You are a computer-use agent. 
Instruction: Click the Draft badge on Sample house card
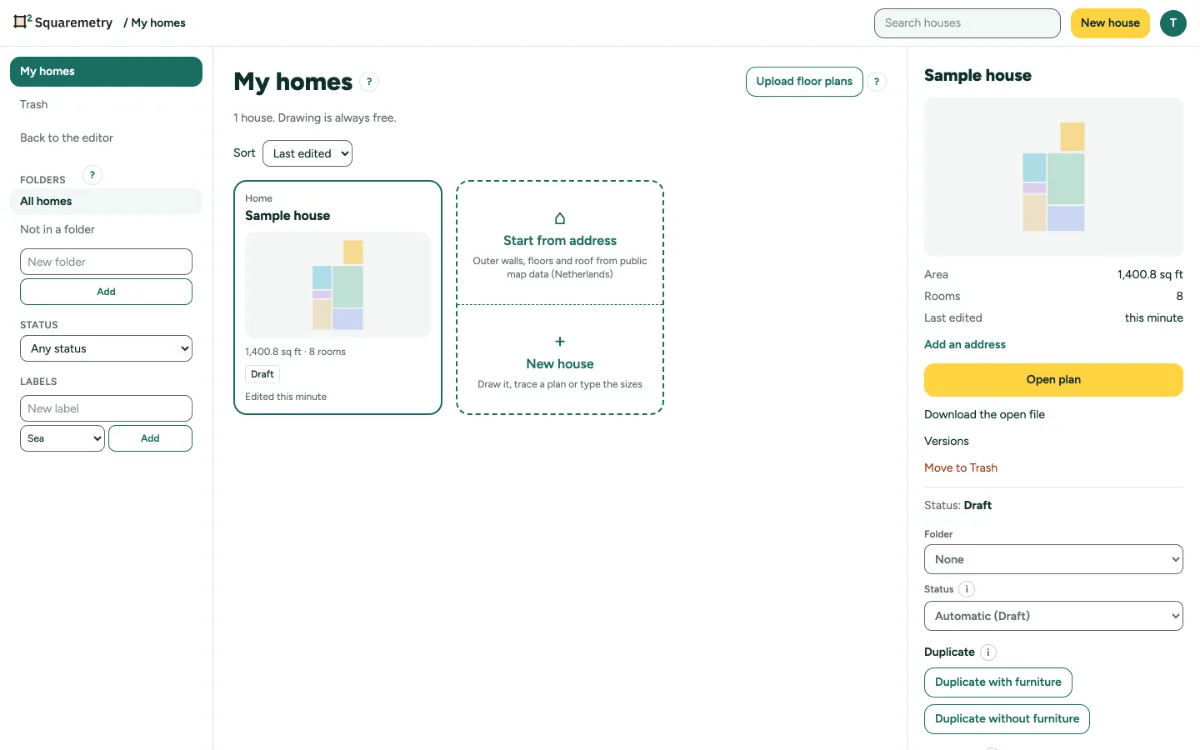coord(262,374)
